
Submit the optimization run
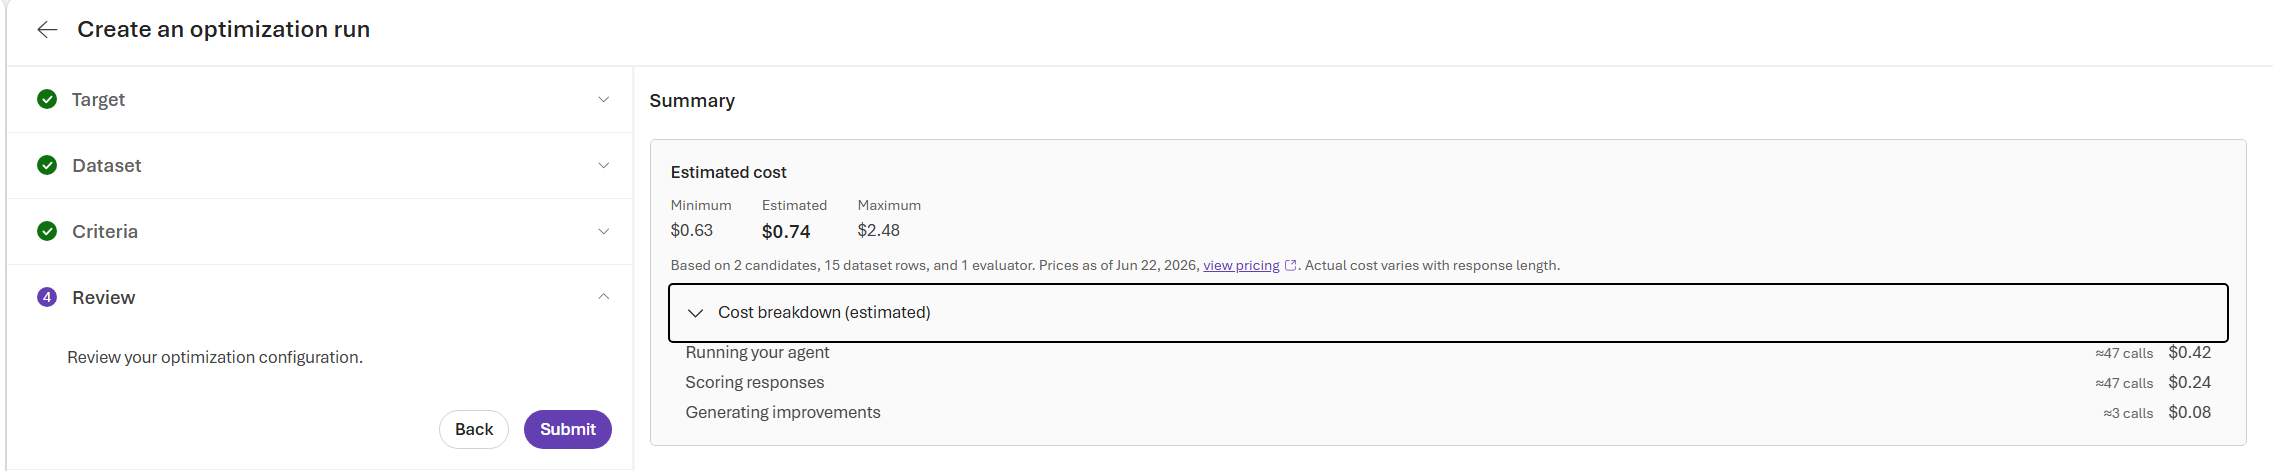pos(568,429)
